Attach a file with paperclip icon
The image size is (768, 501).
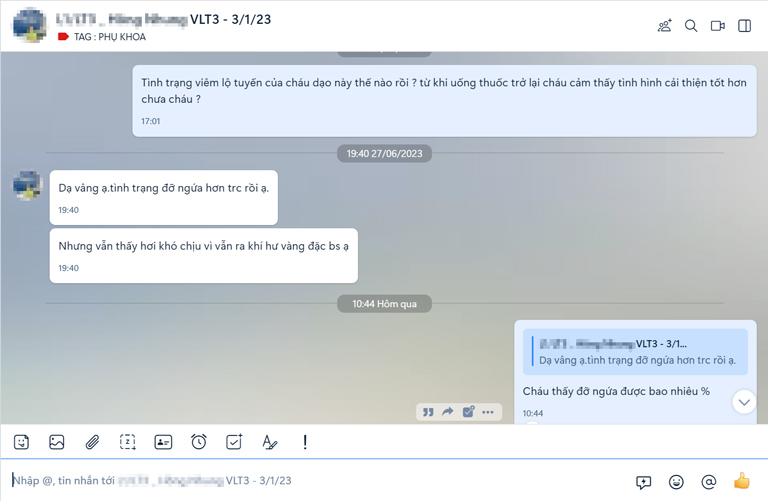(x=92, y=442)
